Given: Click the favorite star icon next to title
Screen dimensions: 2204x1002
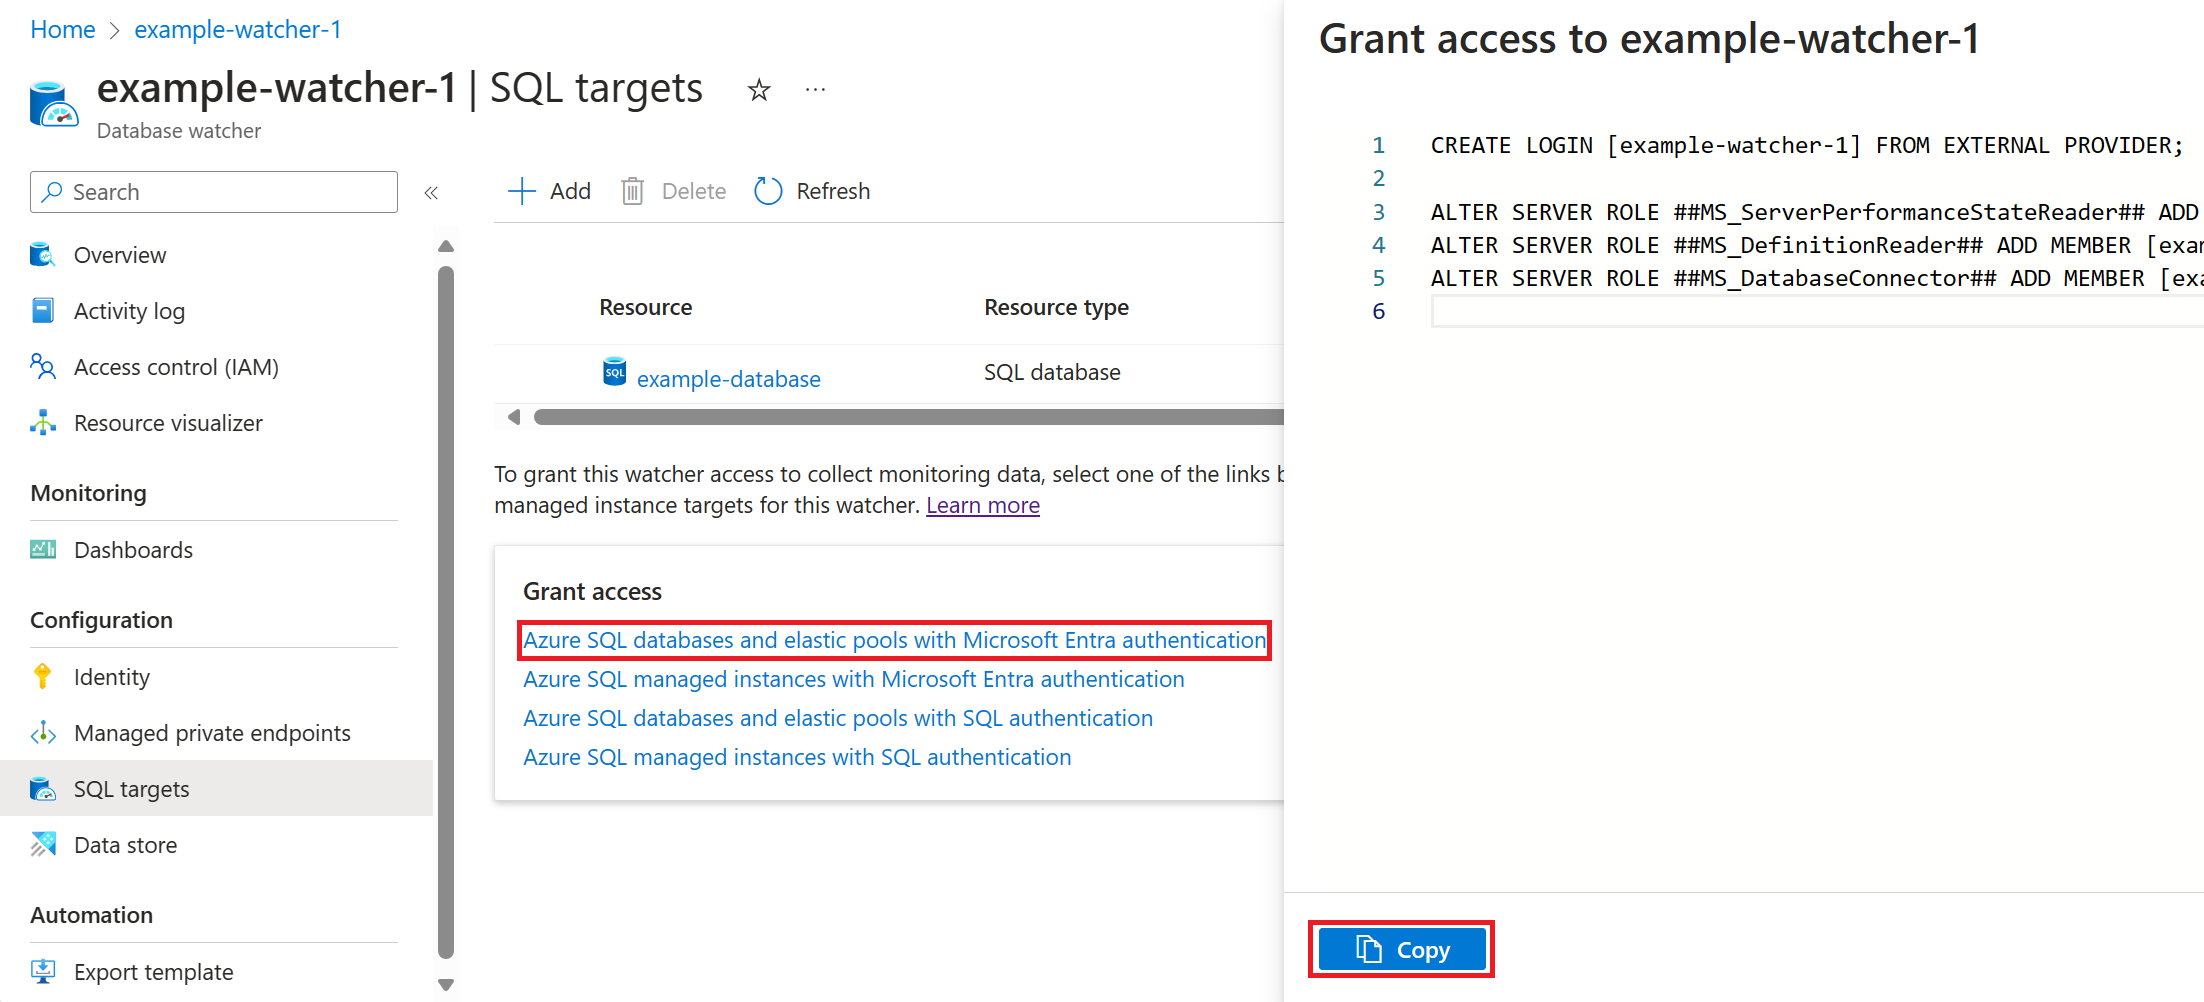Looking at the screenshot, I should 759,91.
